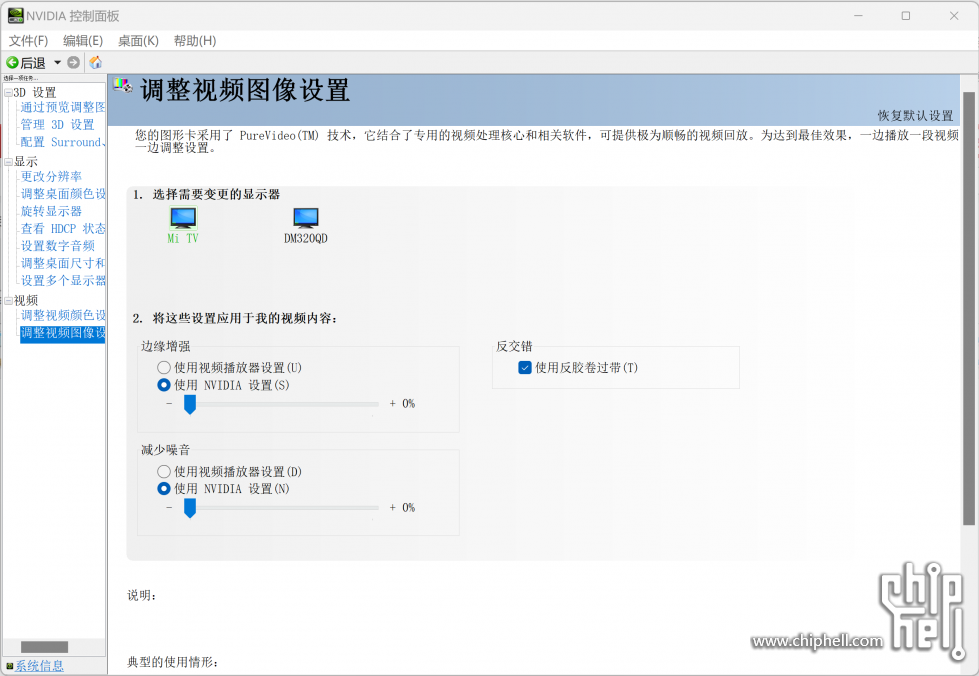Click the grey Forward arrow icon

(73, 62)
